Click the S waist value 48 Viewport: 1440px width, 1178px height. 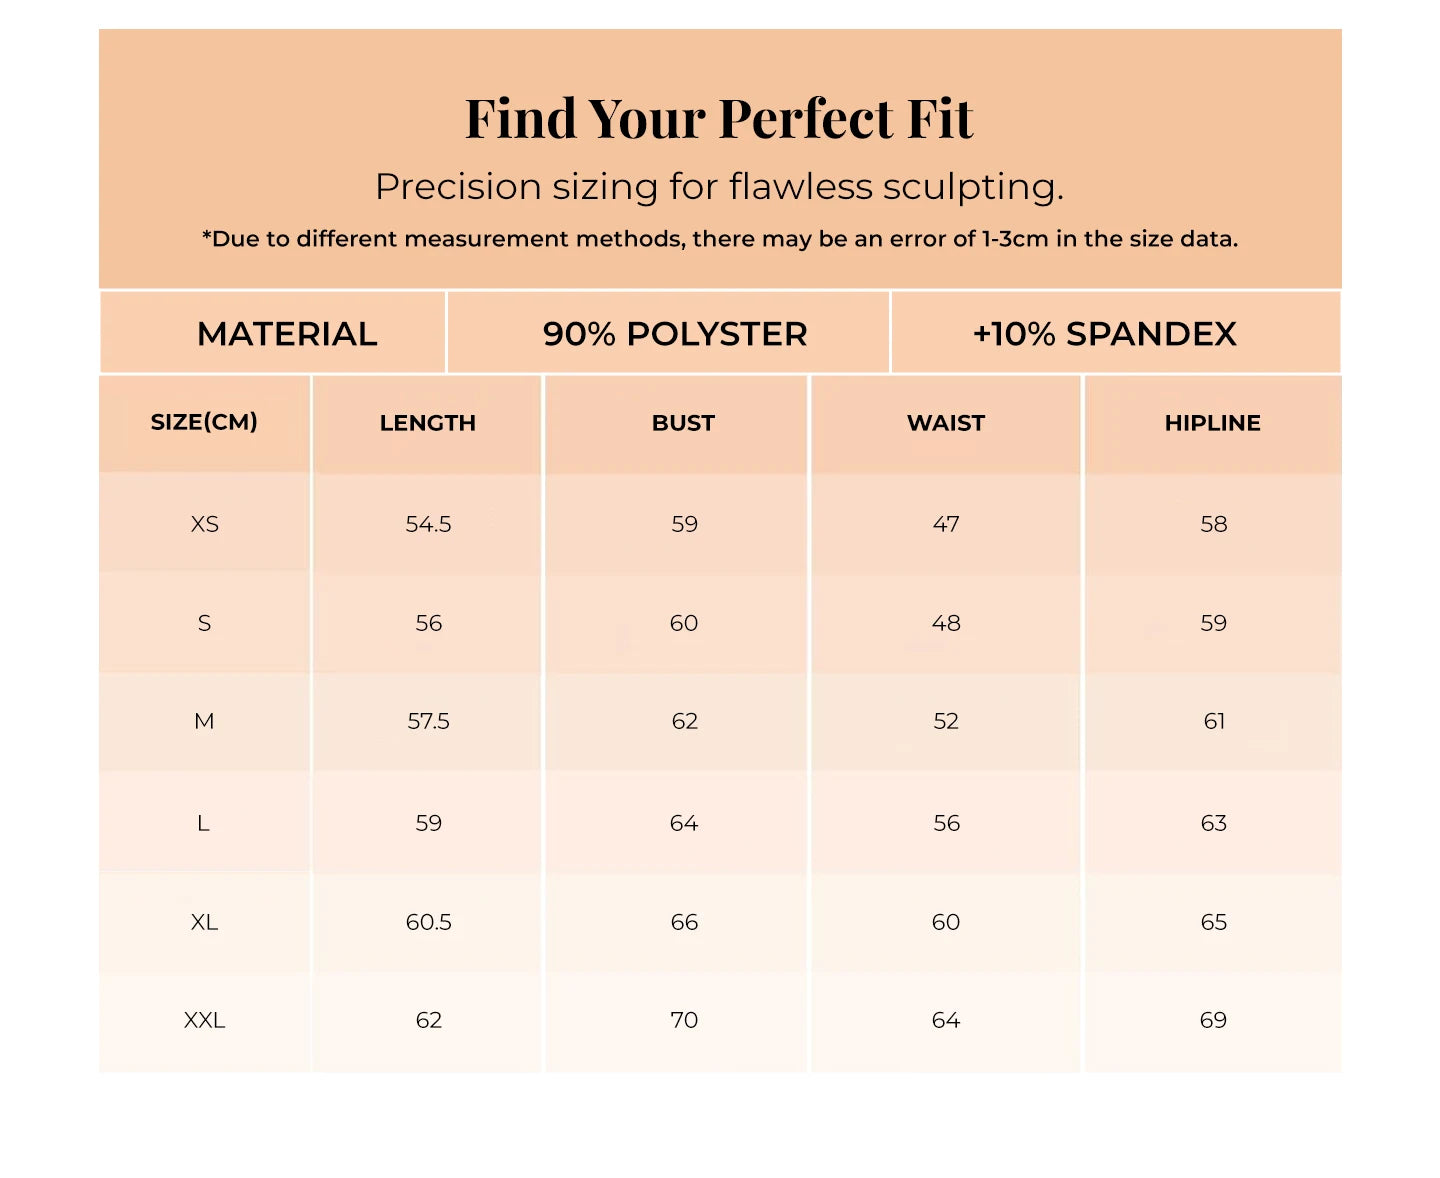pos(946,623)
